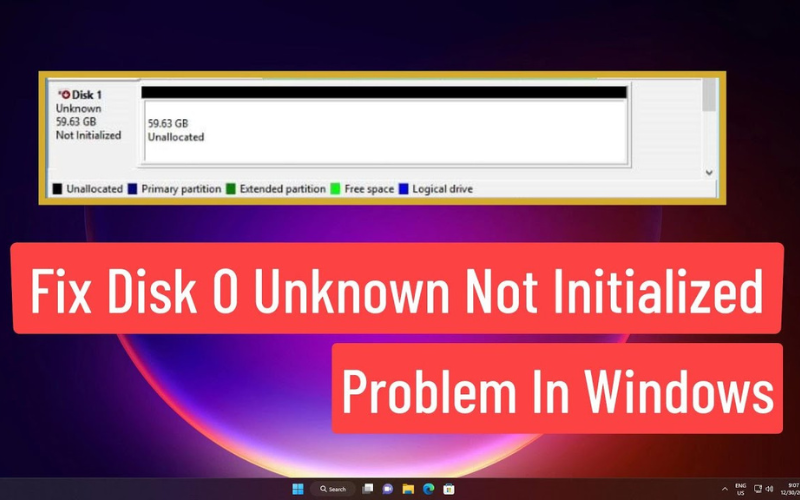
Task: Open the clock and date panel
Action: point(790,489)
